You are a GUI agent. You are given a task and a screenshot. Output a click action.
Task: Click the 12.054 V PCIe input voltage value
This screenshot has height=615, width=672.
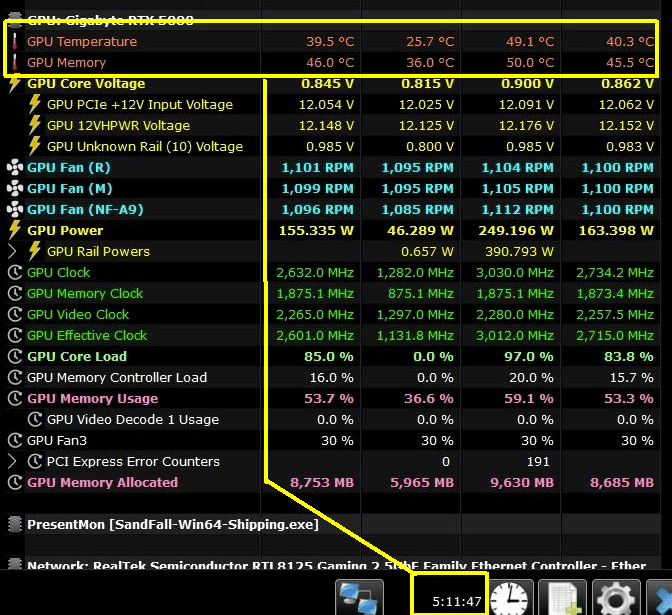(326, 105)
